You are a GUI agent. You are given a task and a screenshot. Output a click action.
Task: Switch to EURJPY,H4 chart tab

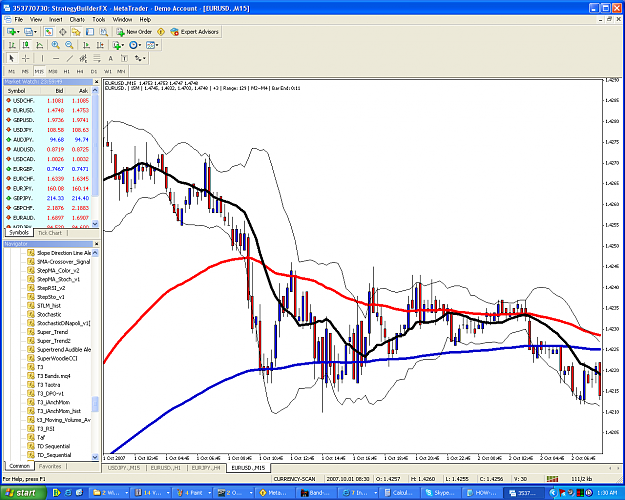point(206,468)
